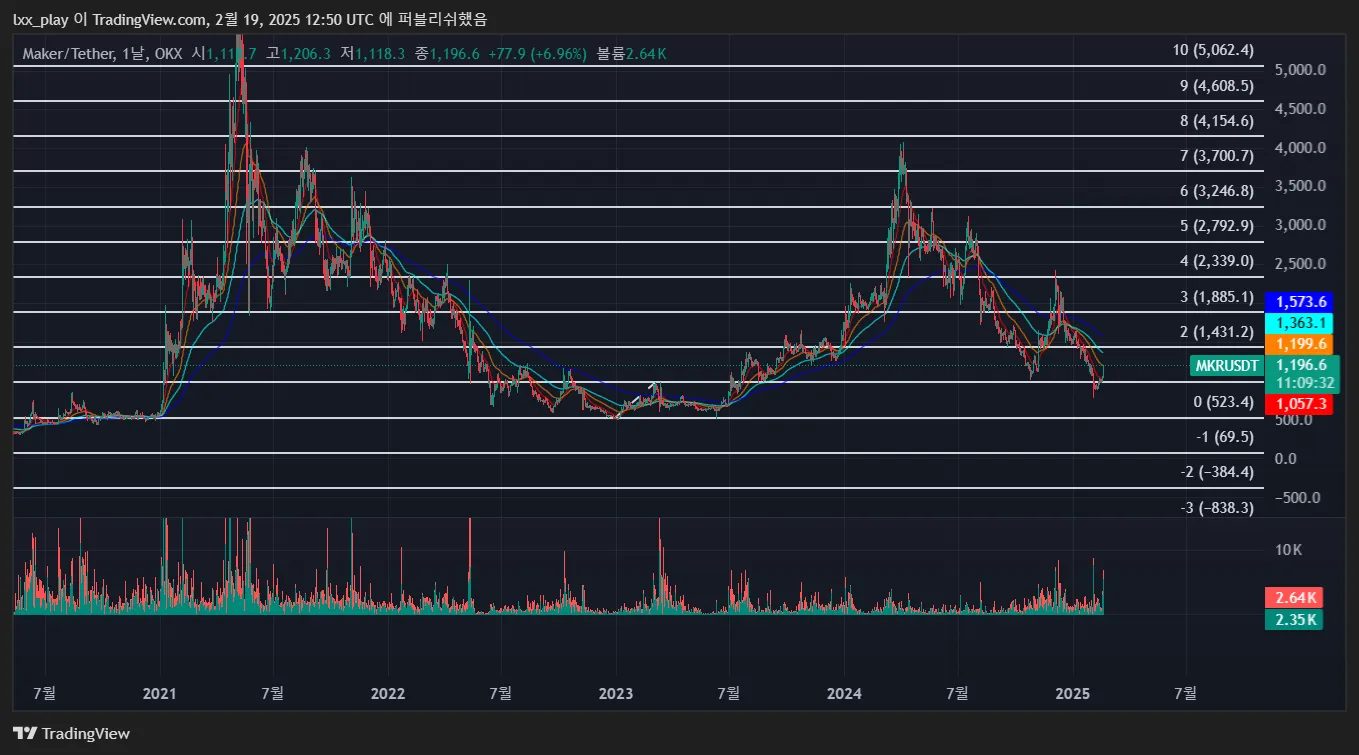Click the 7월 label following 2025

point(1186,693)
